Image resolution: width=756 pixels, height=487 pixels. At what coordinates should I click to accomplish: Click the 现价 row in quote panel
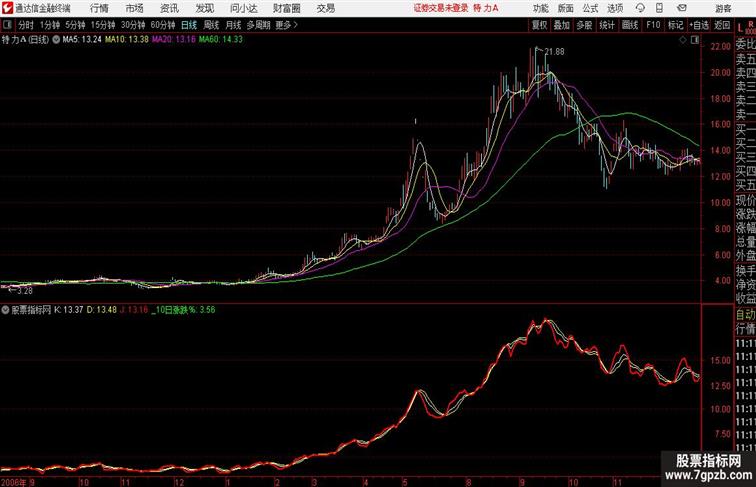pyautogui.click(x=745, y=200)
